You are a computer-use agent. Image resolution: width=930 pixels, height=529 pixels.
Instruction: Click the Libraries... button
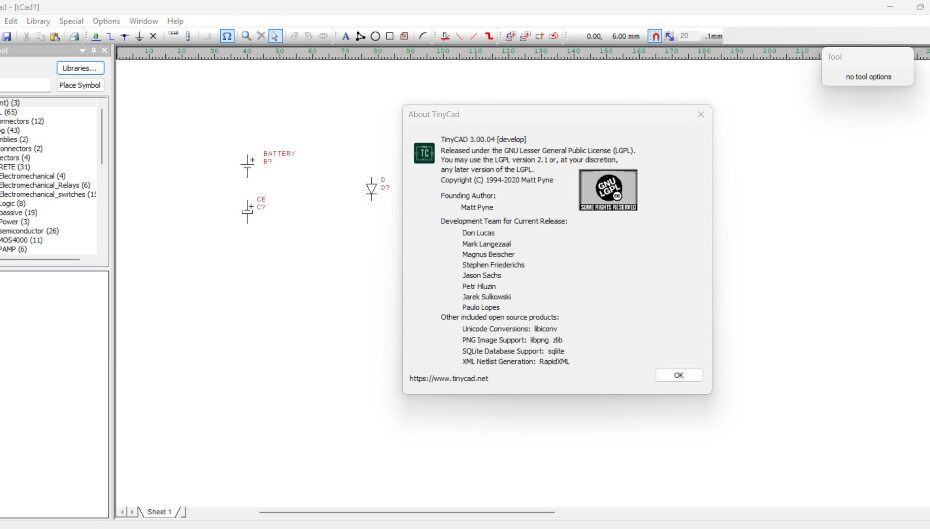point(80,68)
